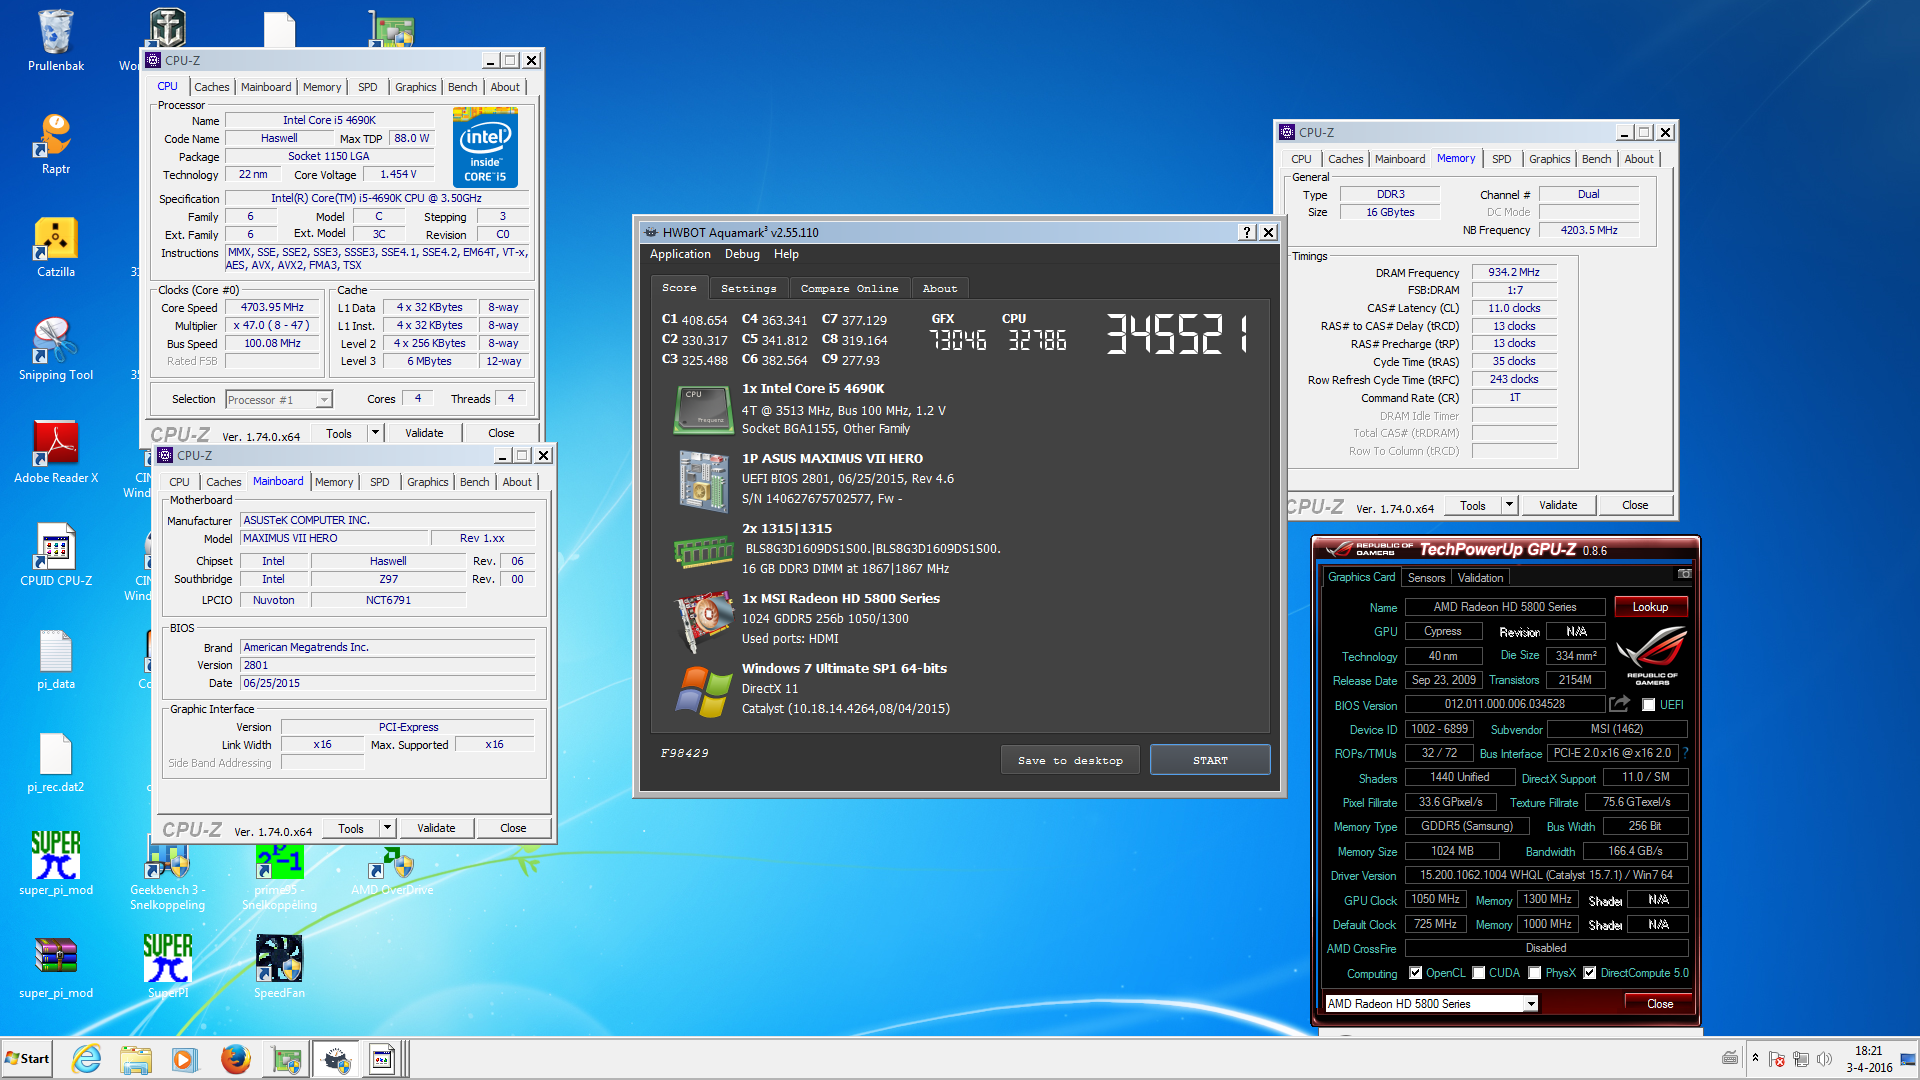Launch the Snipping Tool desktop shortcut
This screenshot has width=1920, height=1080.
click(x=56, y=349)
